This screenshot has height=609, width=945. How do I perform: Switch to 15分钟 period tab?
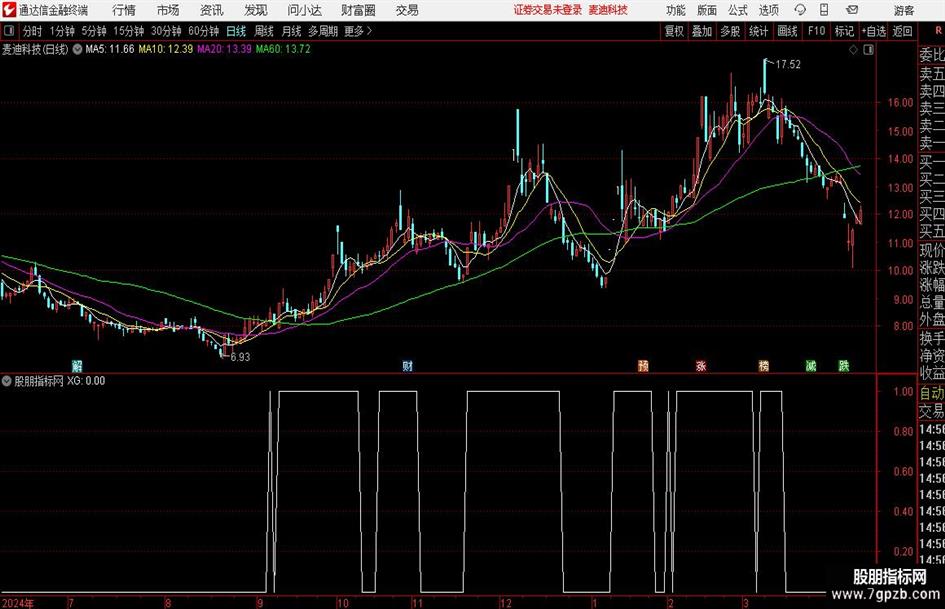[128, 31]
